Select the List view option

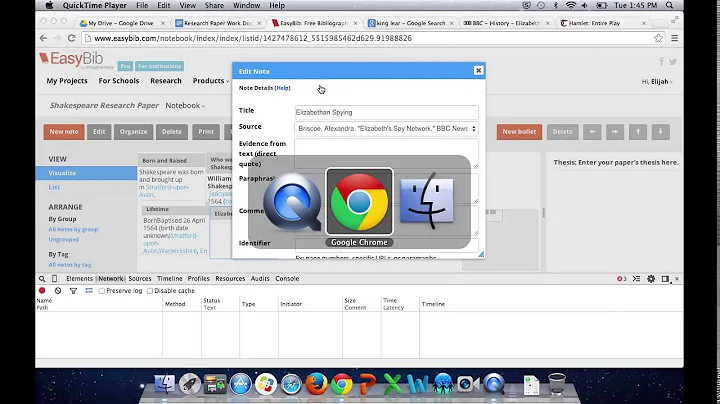point(54,187)
